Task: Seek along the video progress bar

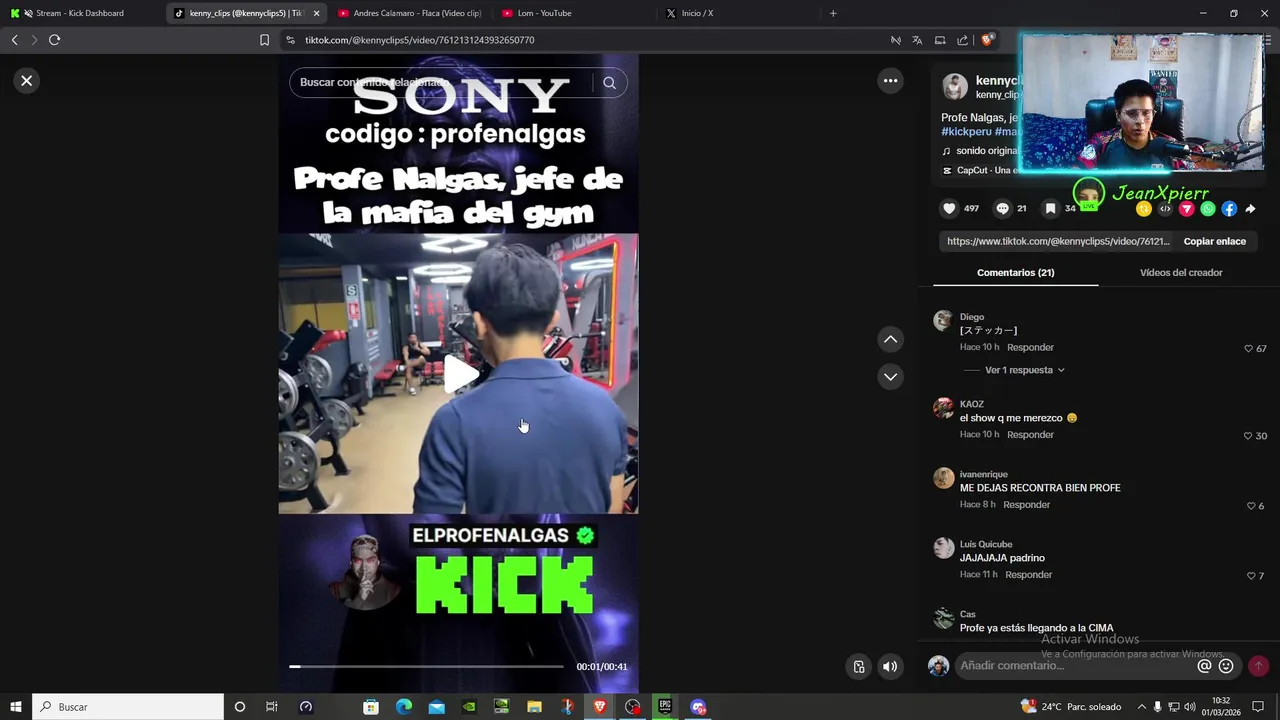Action: (427, 666)
